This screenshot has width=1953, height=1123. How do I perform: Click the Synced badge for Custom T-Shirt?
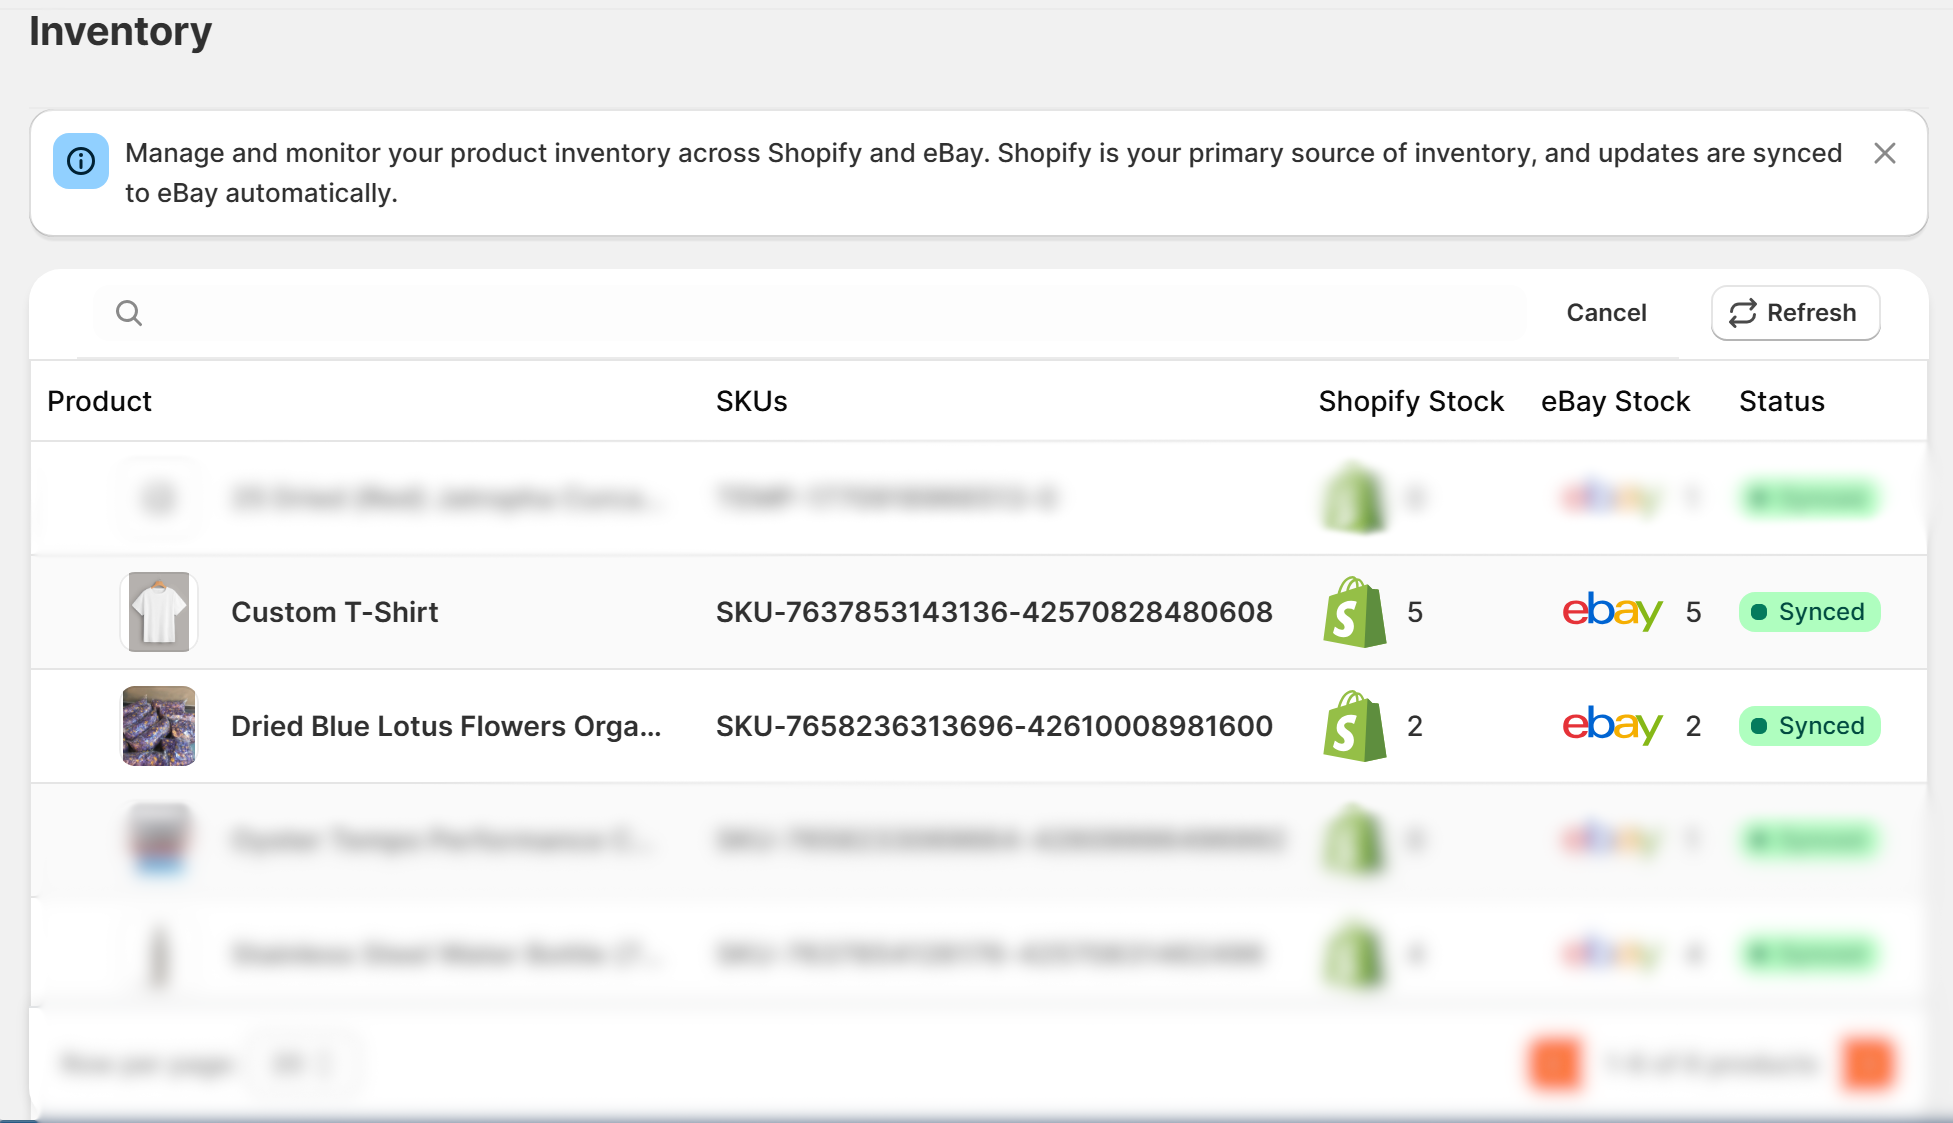1809,612
